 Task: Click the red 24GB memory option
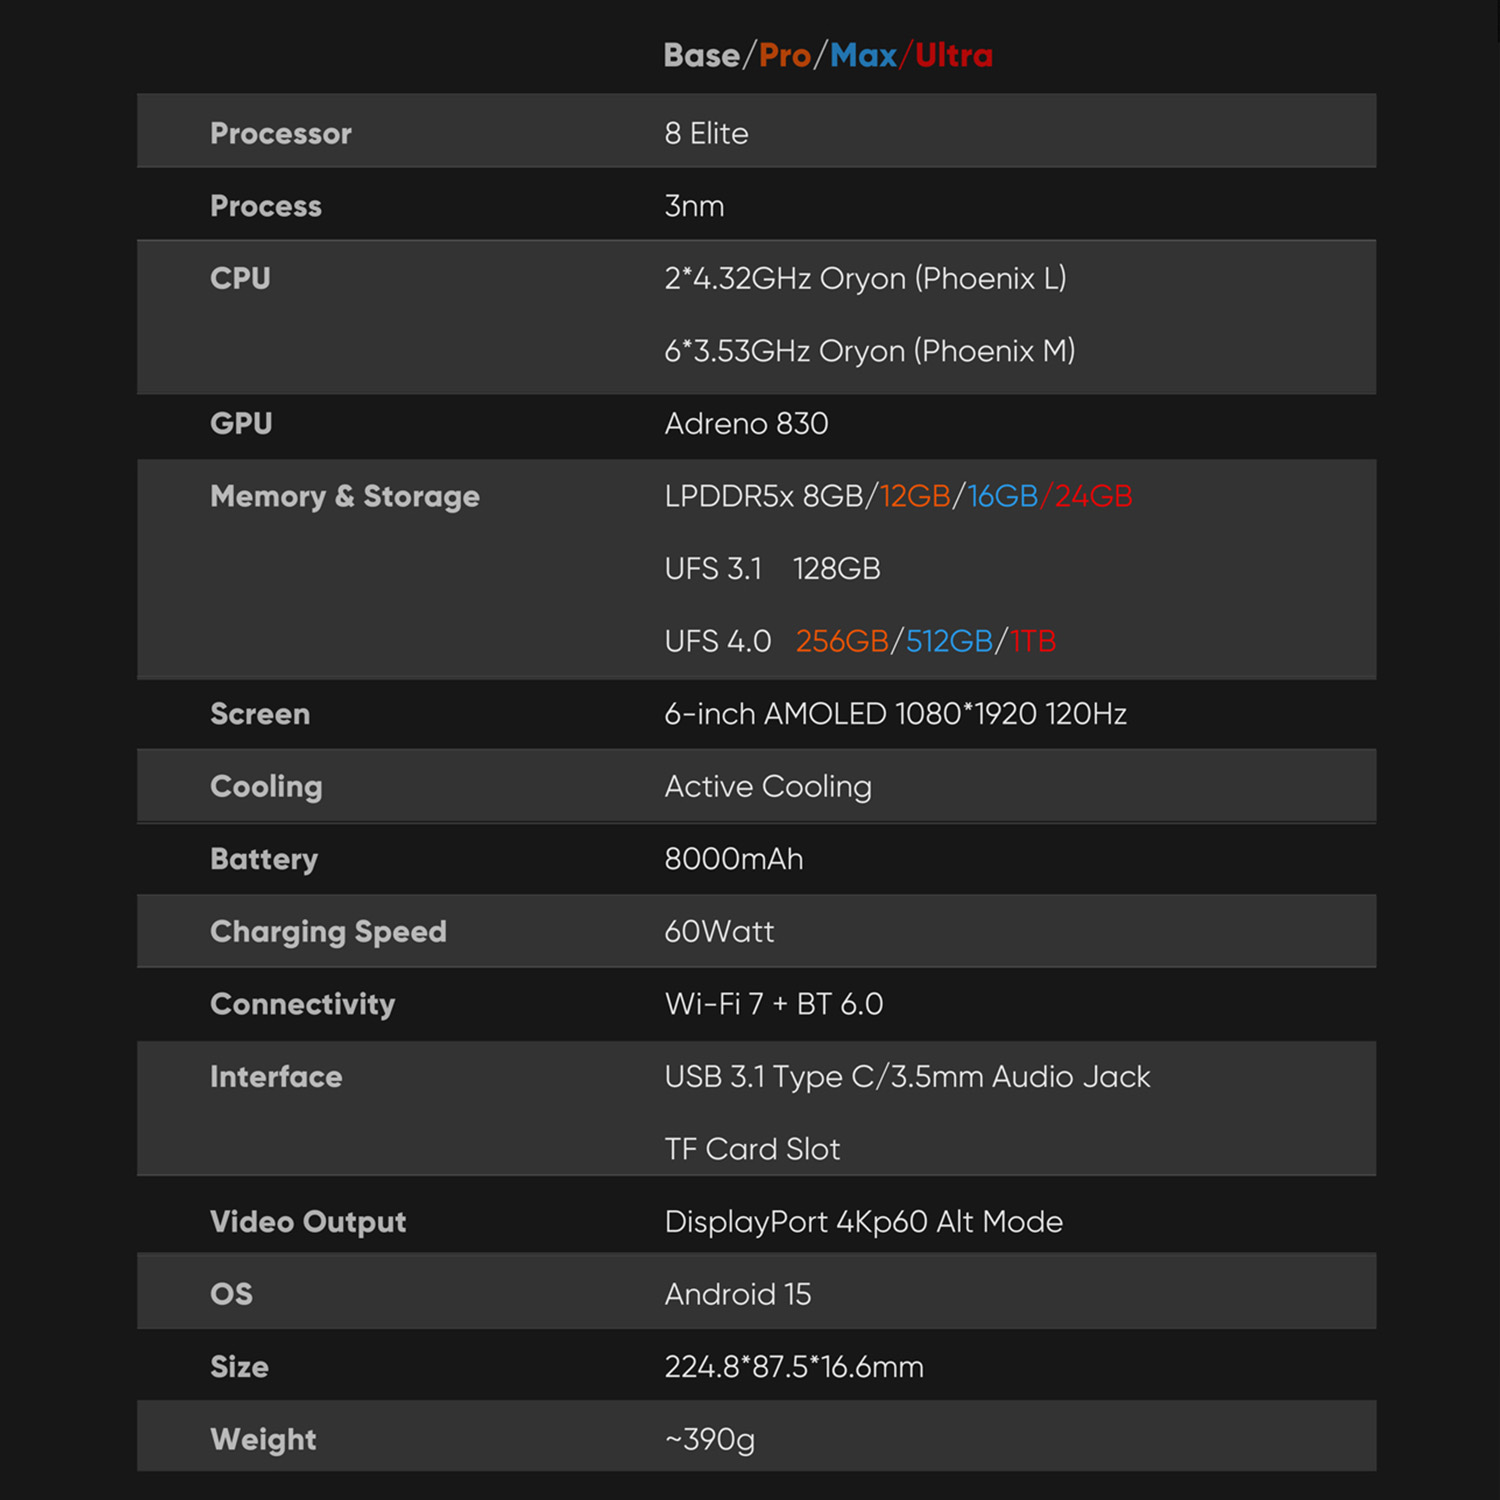point(1093,496)
